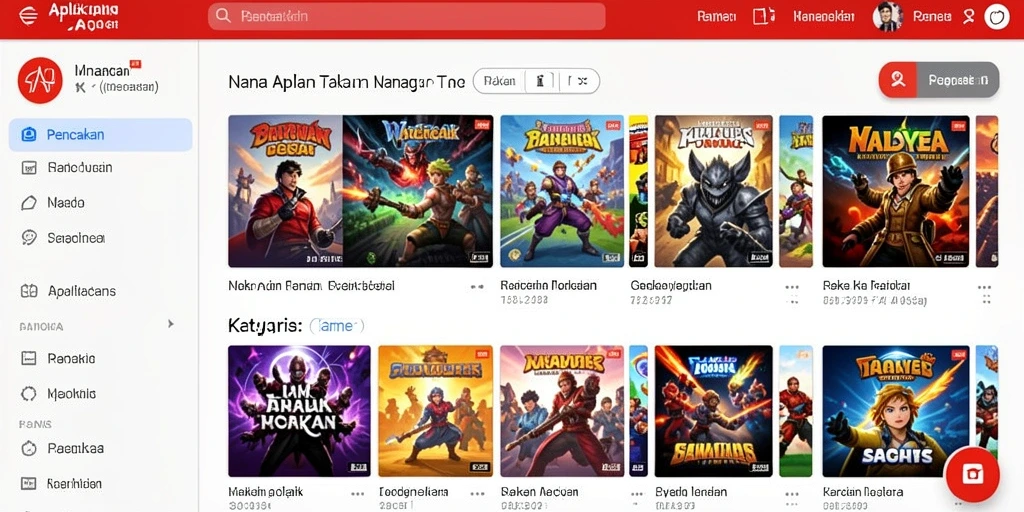Expand the sidebar section chevron arrow

point(170,323)
